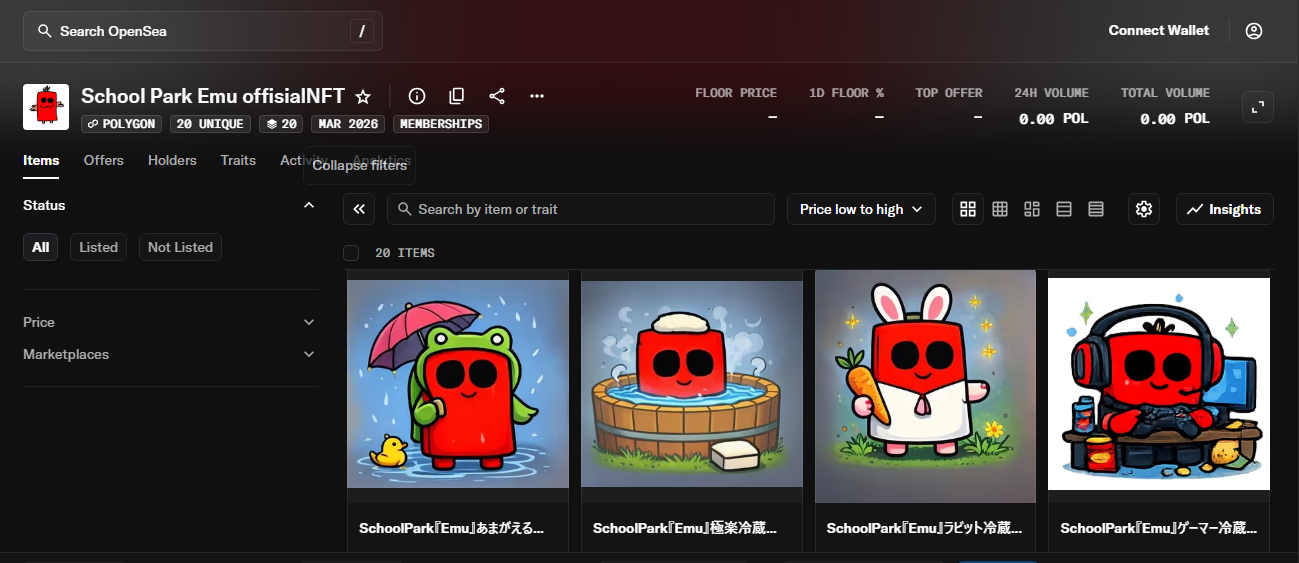Switch to the Traits tab

tap(238, 160)
